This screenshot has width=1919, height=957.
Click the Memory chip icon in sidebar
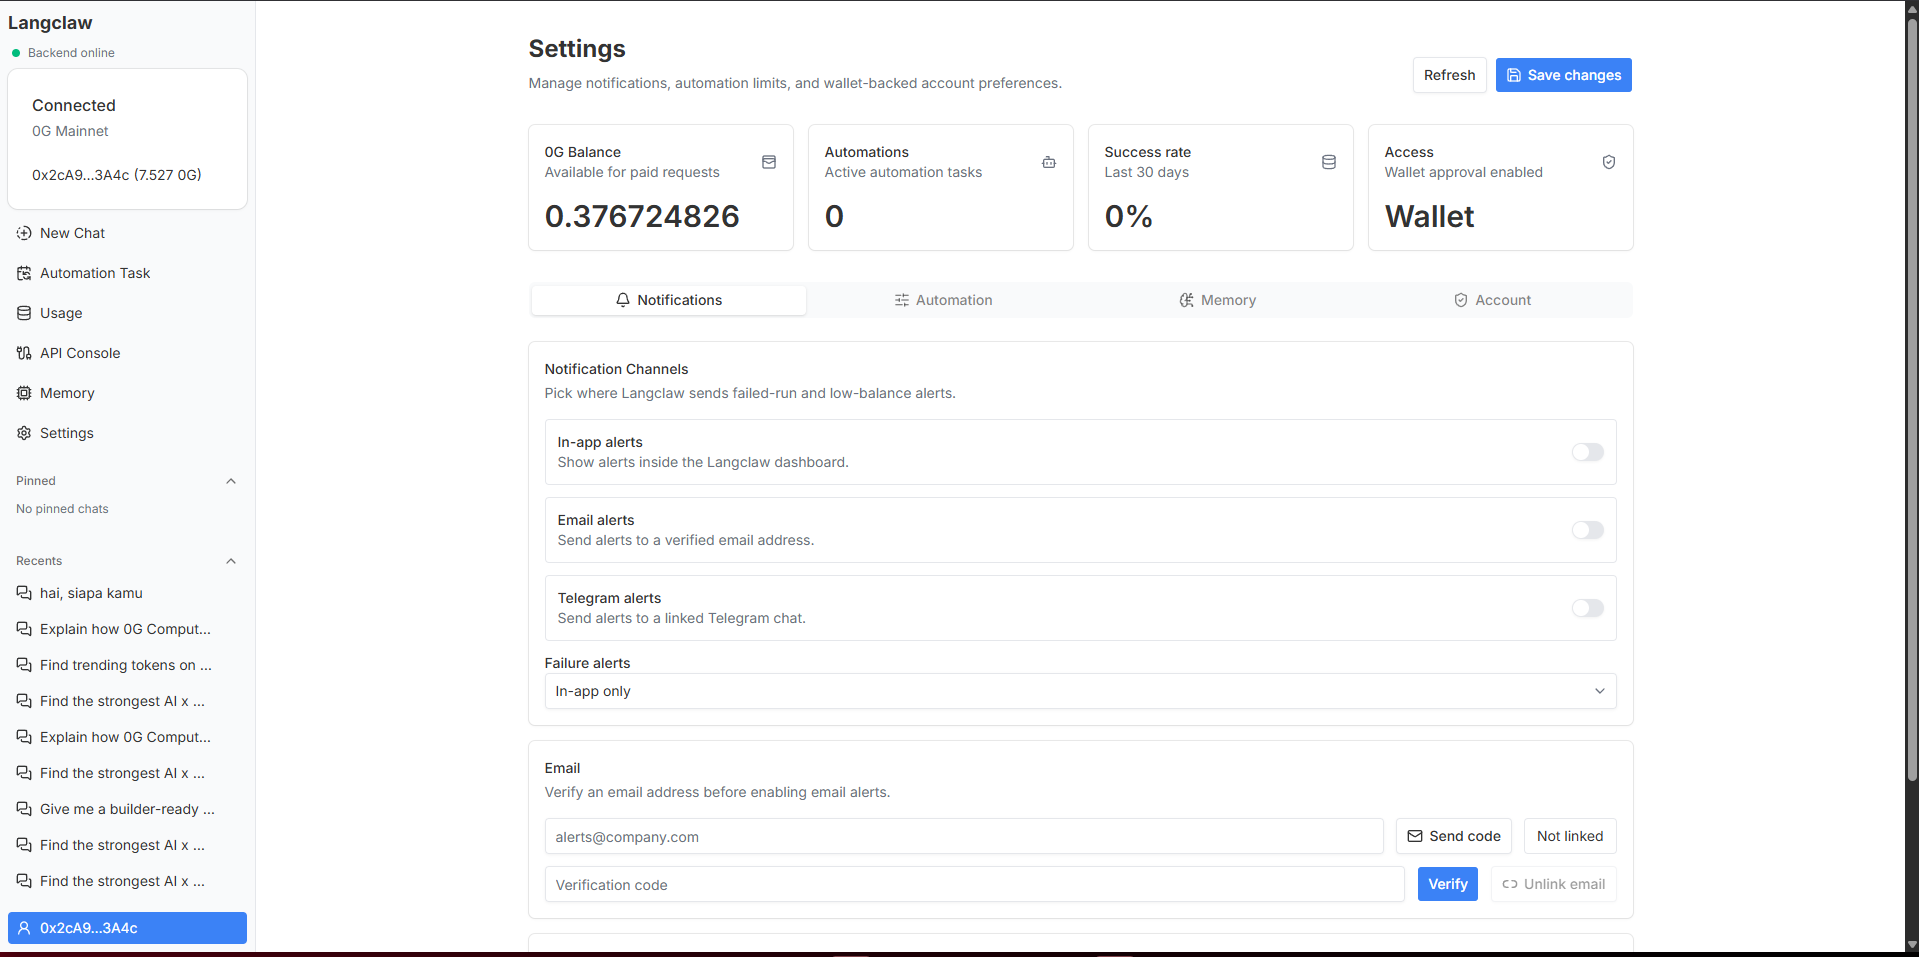tap(24, 393)
